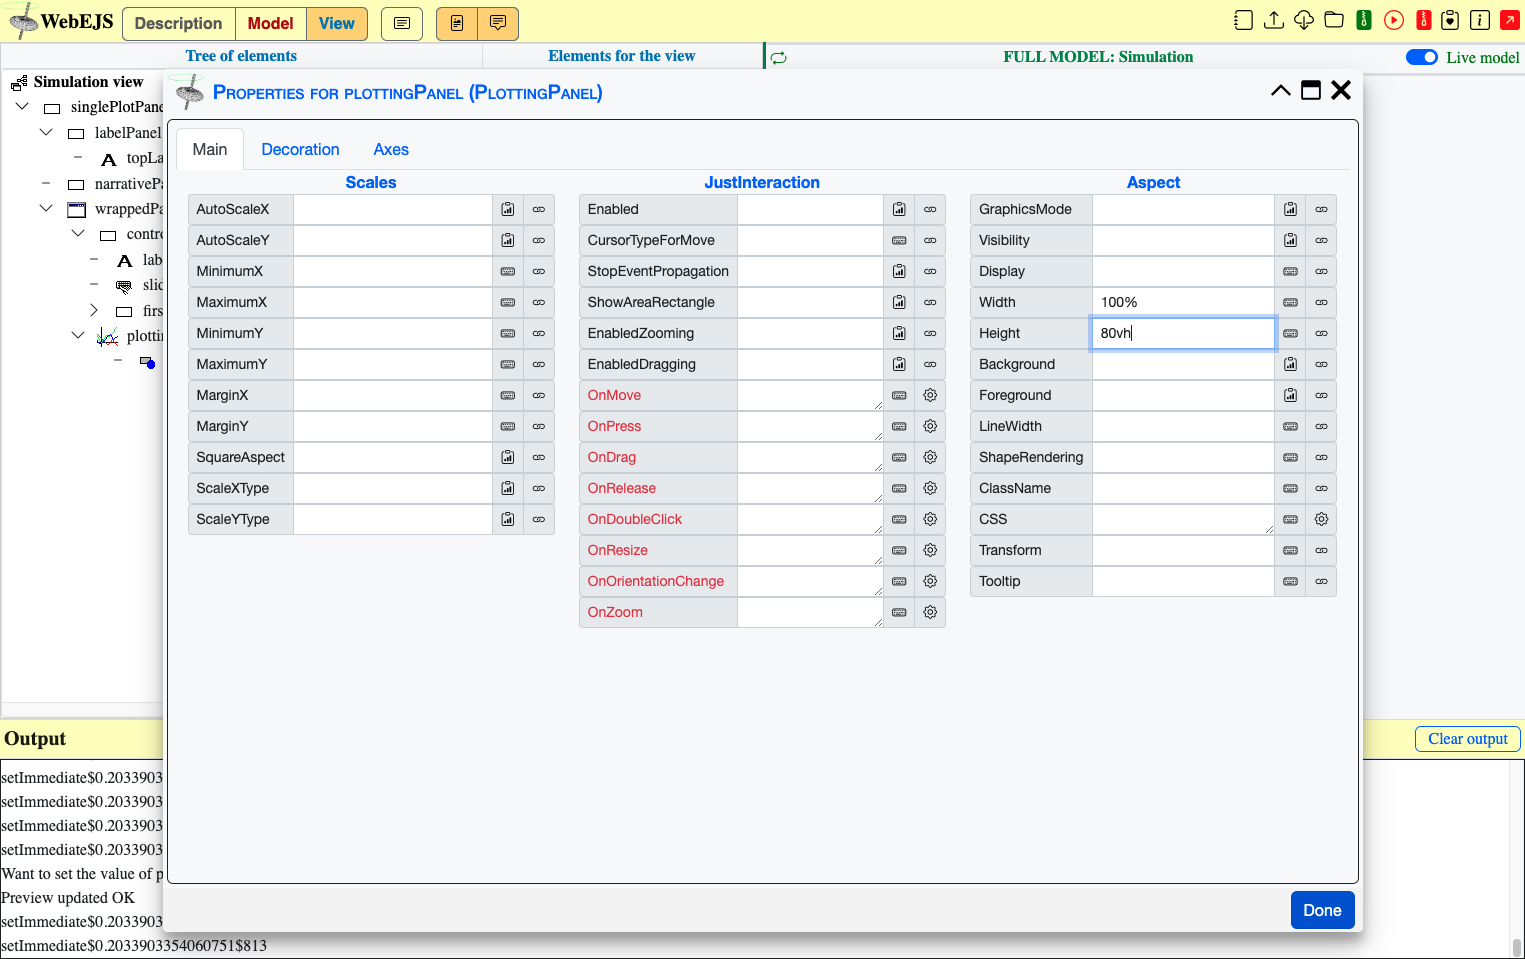Collapse the labelPanel tree node

46,132
